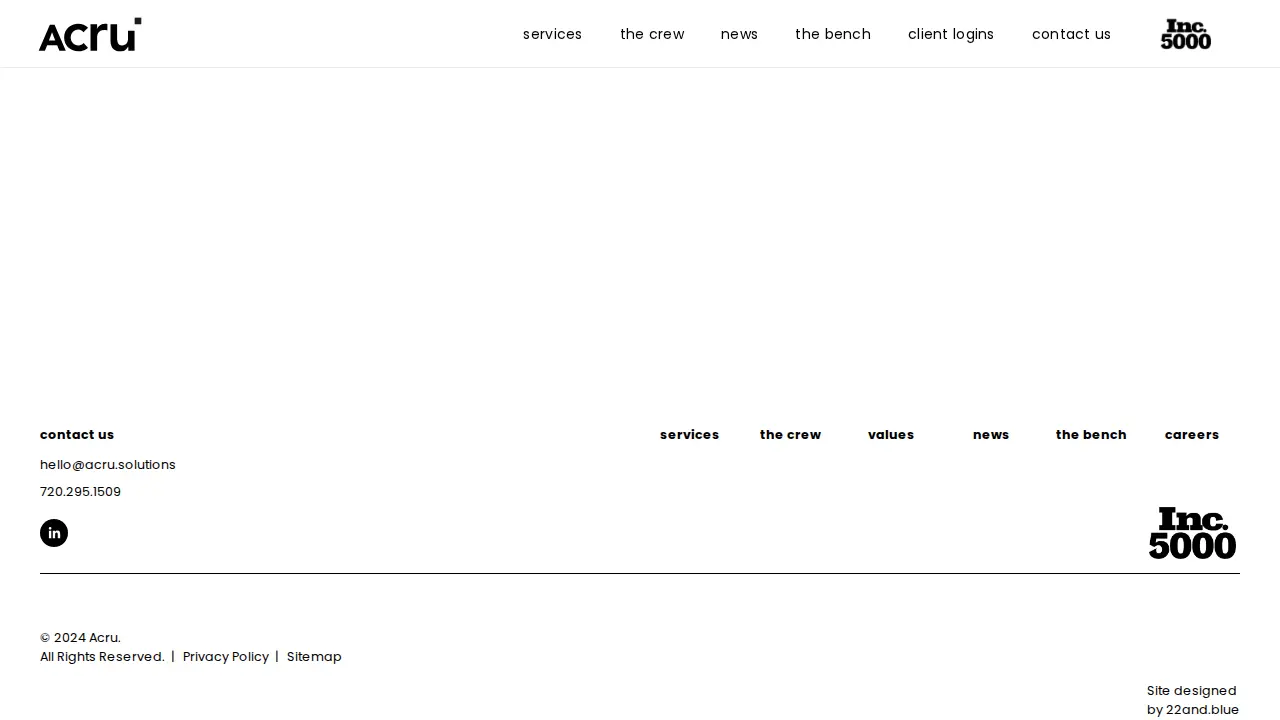Open the values footer link
The image size is (1280, 720).
(891, 435)
